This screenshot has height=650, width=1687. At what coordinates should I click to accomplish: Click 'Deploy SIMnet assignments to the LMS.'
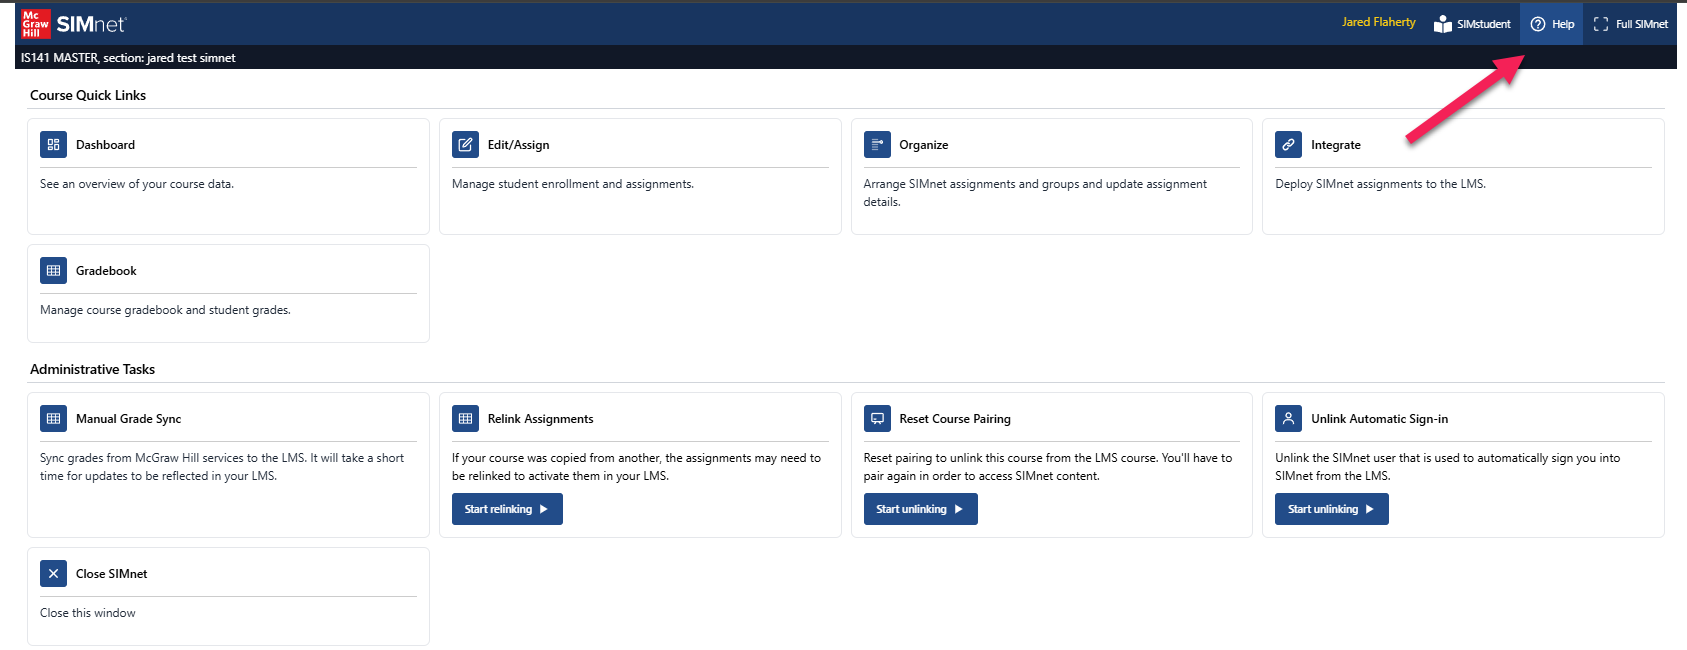point(1380,184)
